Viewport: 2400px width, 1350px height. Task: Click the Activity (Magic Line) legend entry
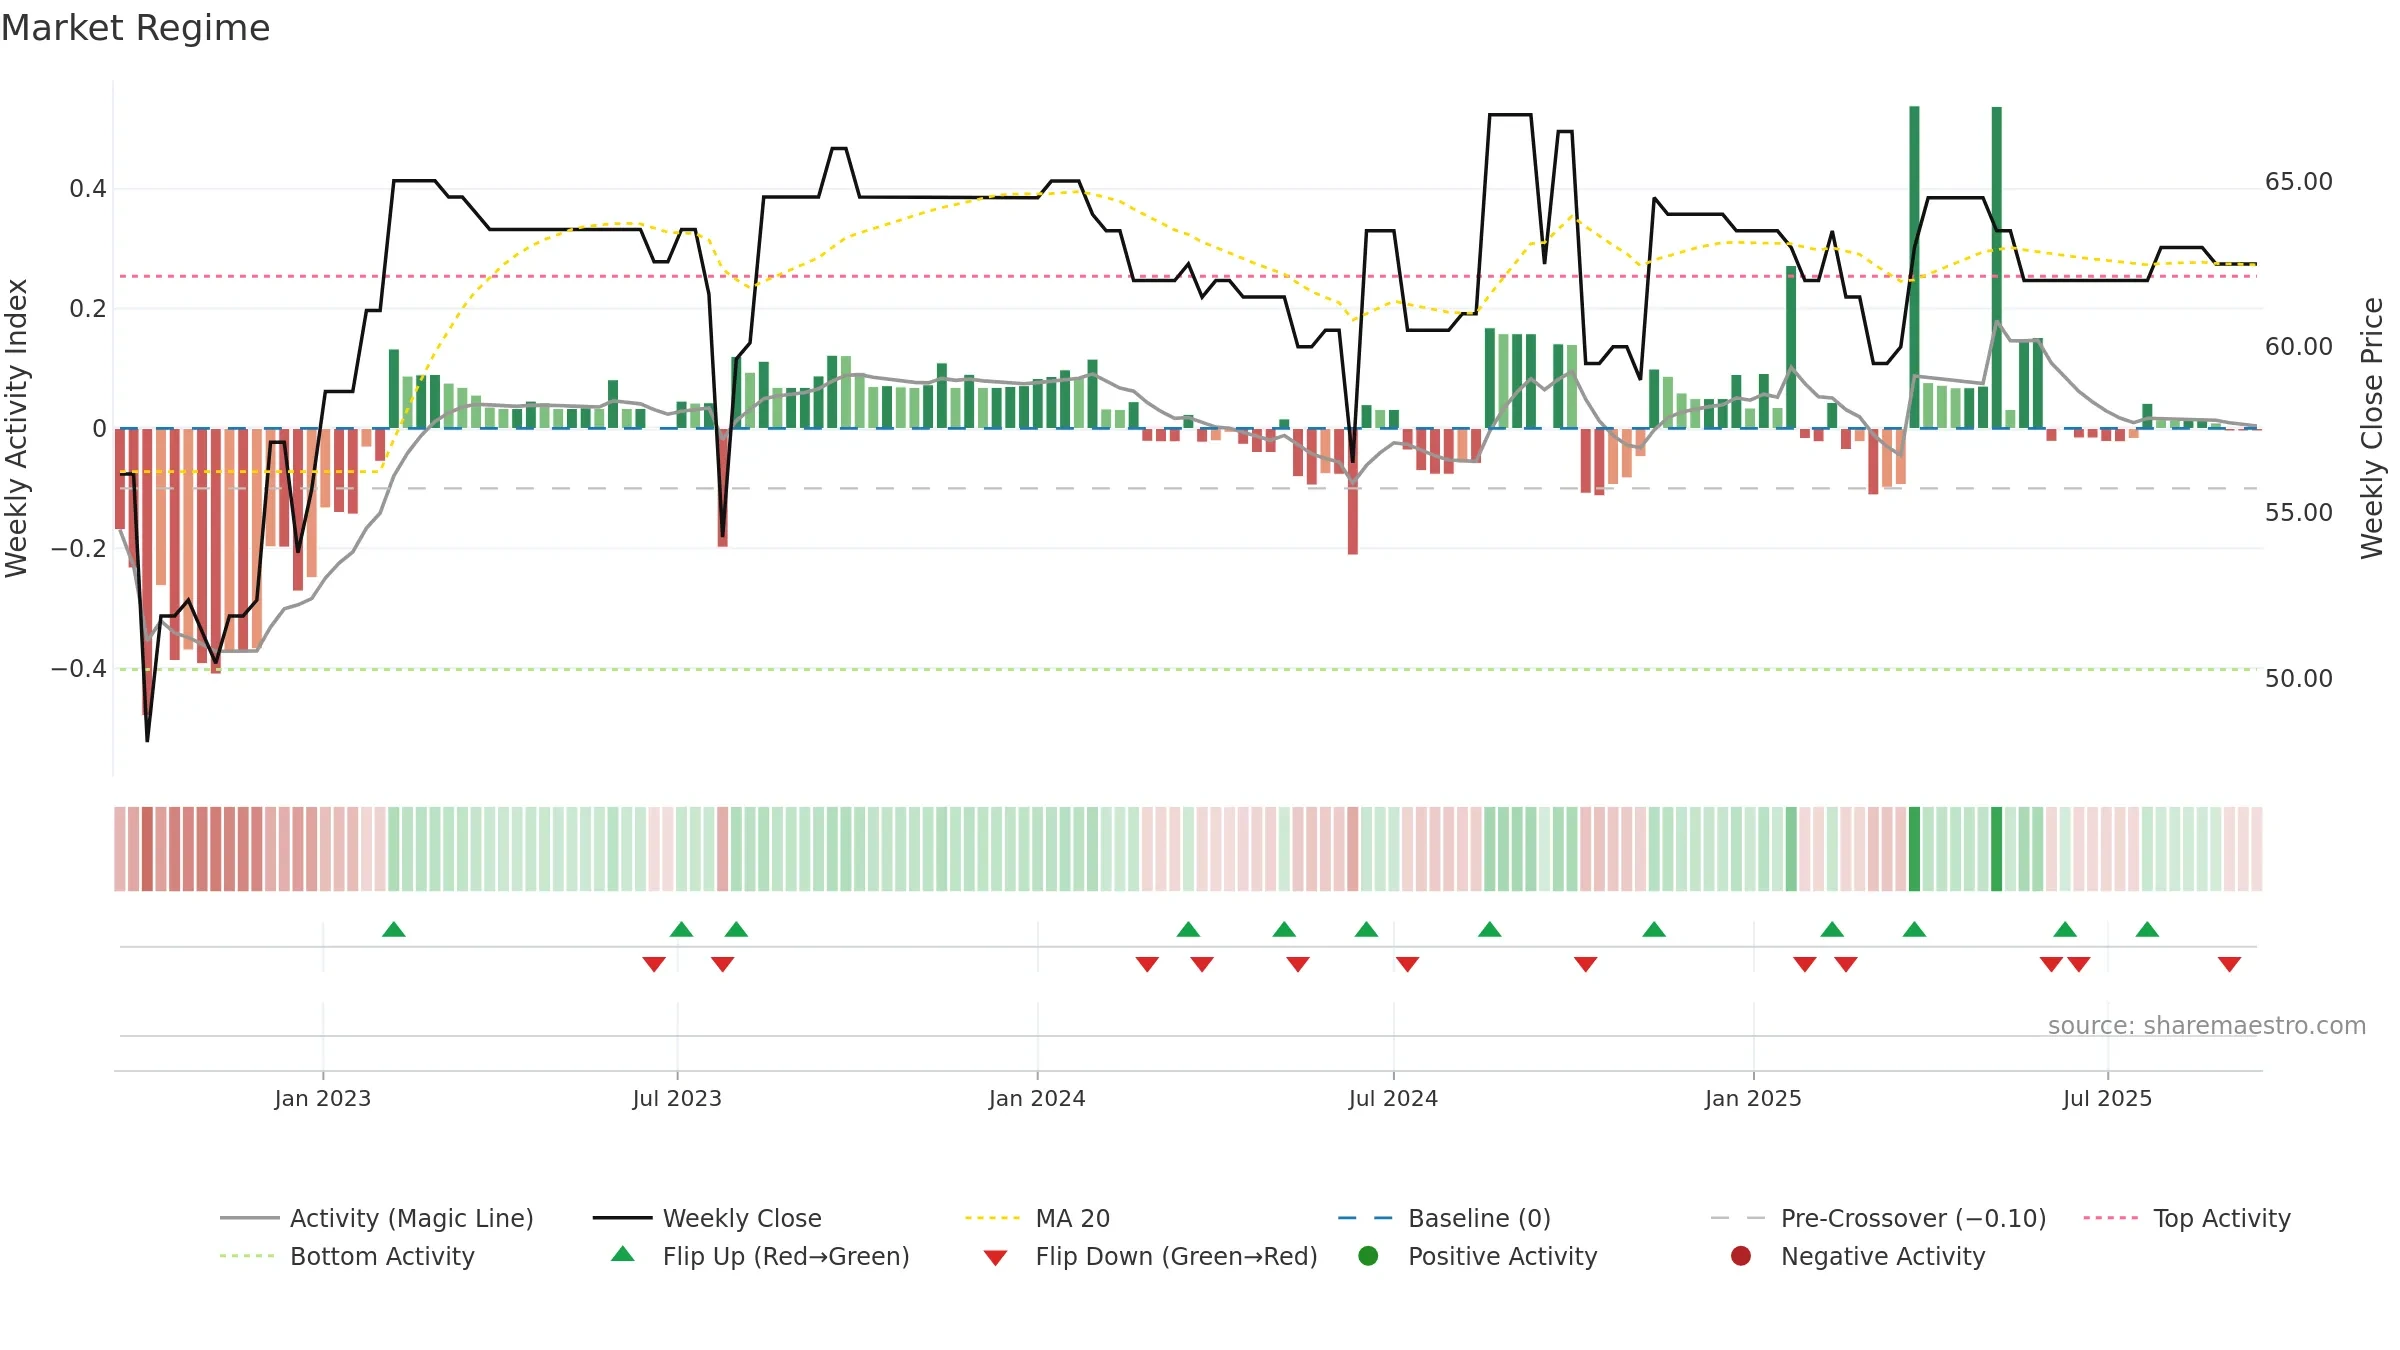(x=377, y=1218)
